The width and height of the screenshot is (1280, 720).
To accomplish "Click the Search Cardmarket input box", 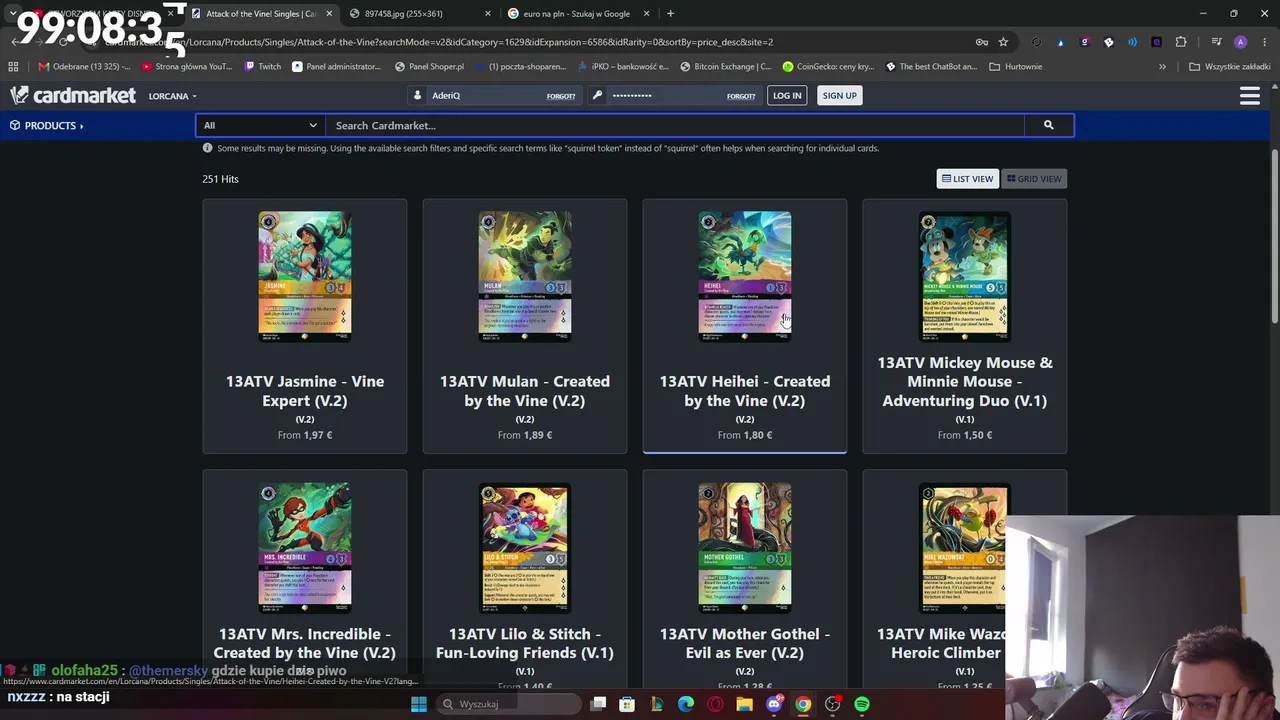I will (x=675, y=125).
